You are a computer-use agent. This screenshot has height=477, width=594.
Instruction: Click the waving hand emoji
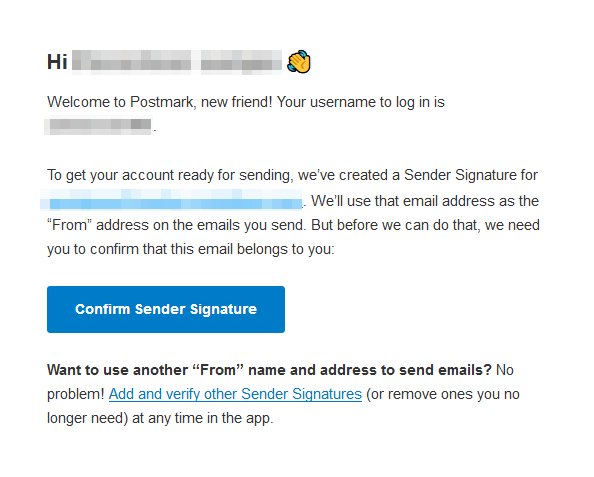299,61
